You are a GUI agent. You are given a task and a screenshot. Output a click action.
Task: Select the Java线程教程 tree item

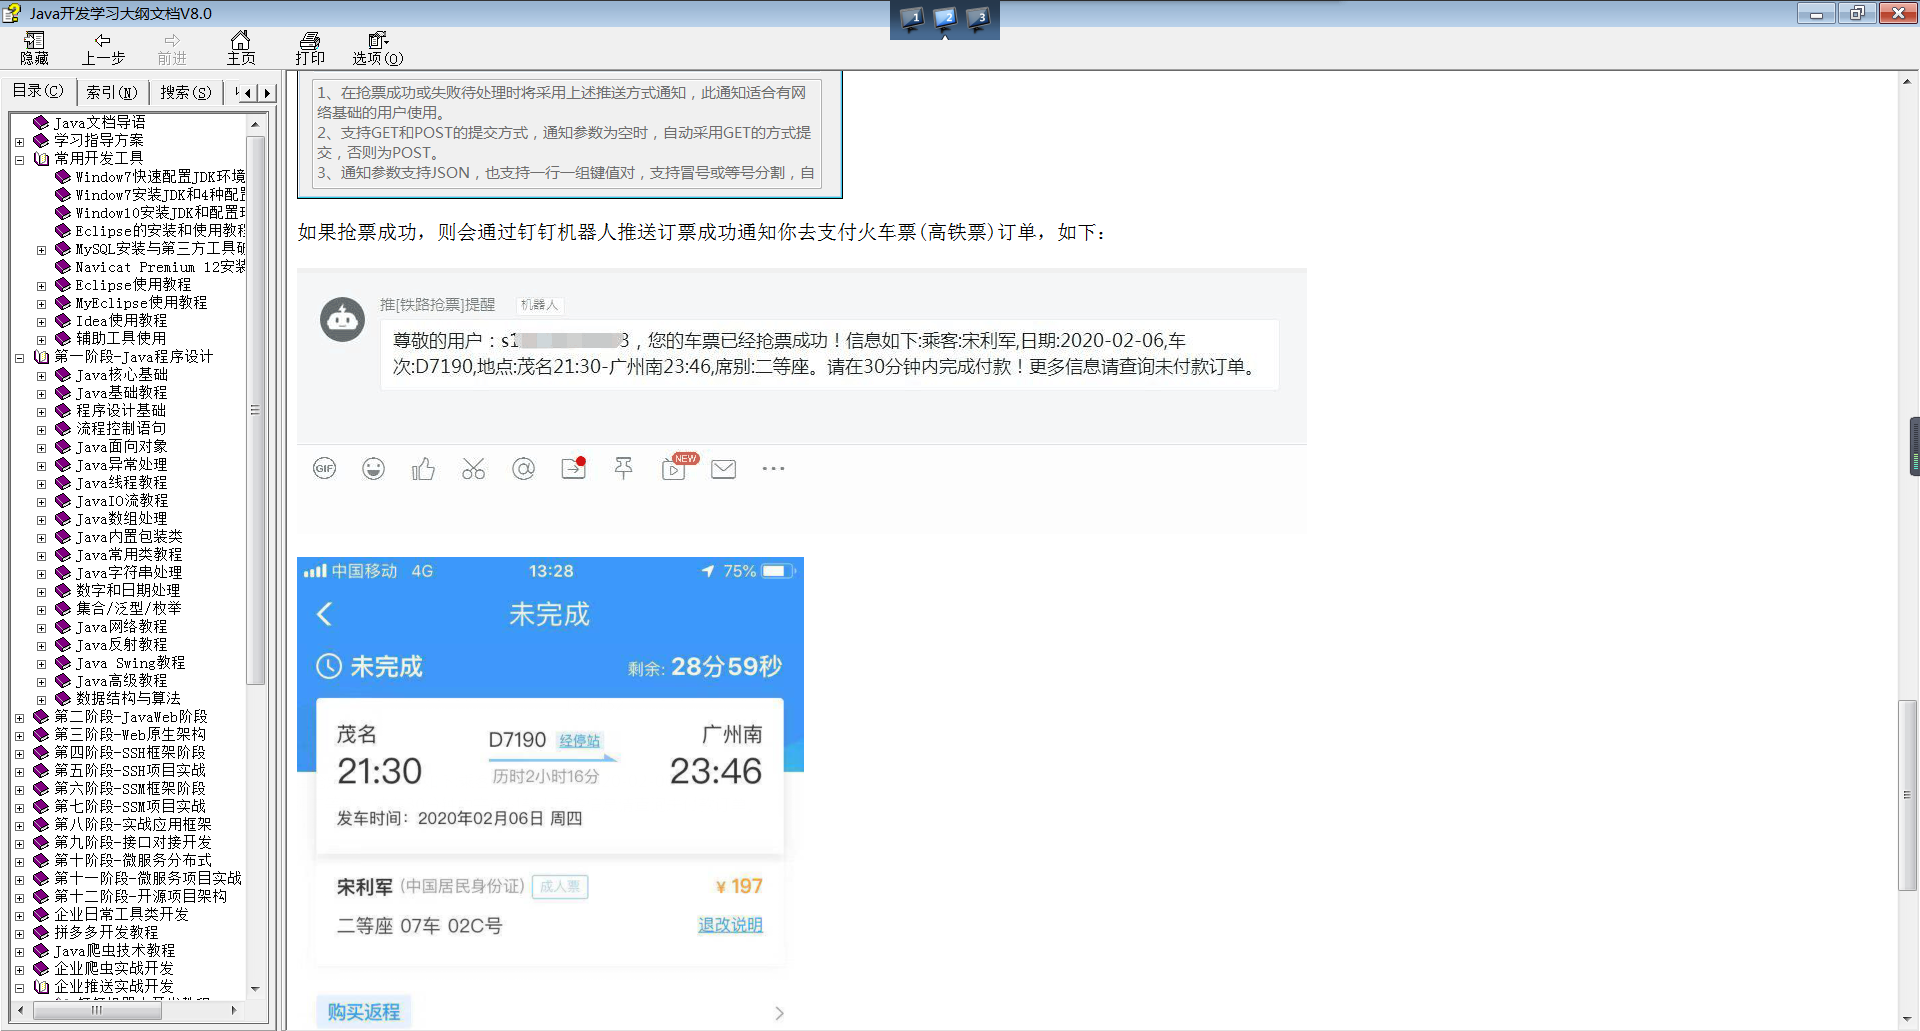pyautogui.click(x=121, y=482)
